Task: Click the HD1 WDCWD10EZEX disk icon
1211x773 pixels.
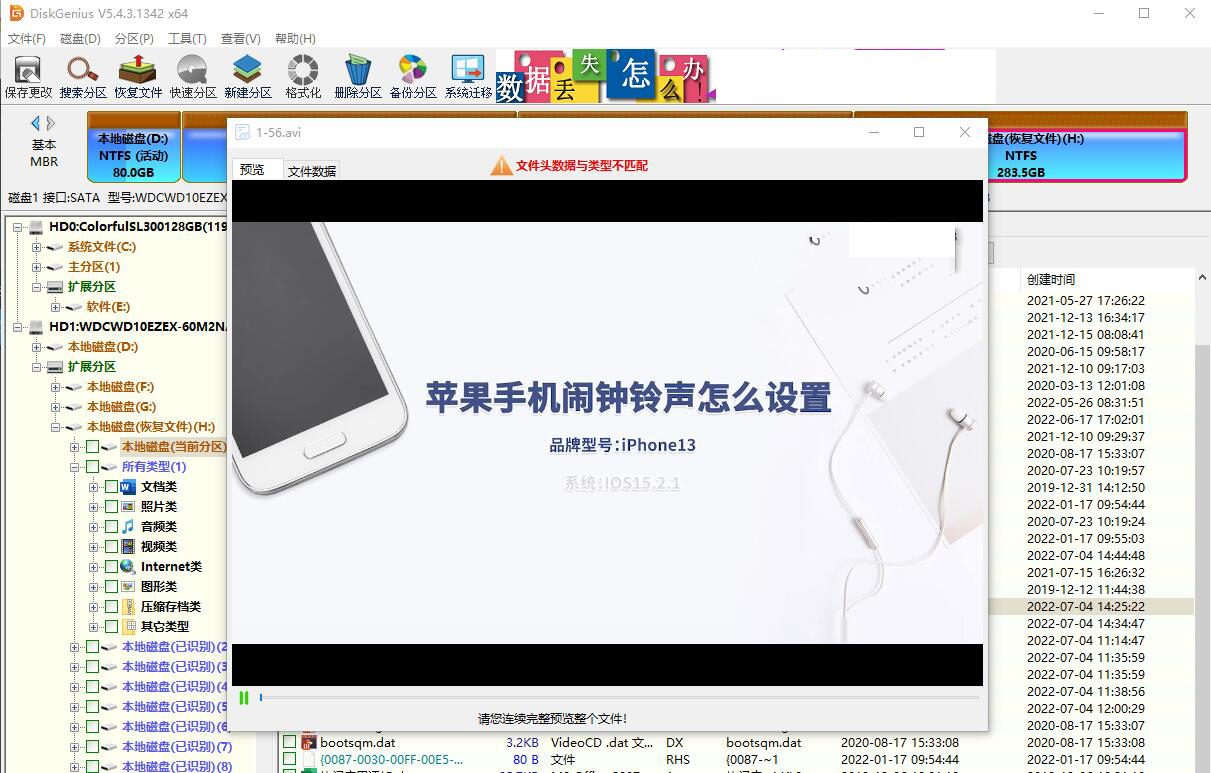Action: coord(36,327)
